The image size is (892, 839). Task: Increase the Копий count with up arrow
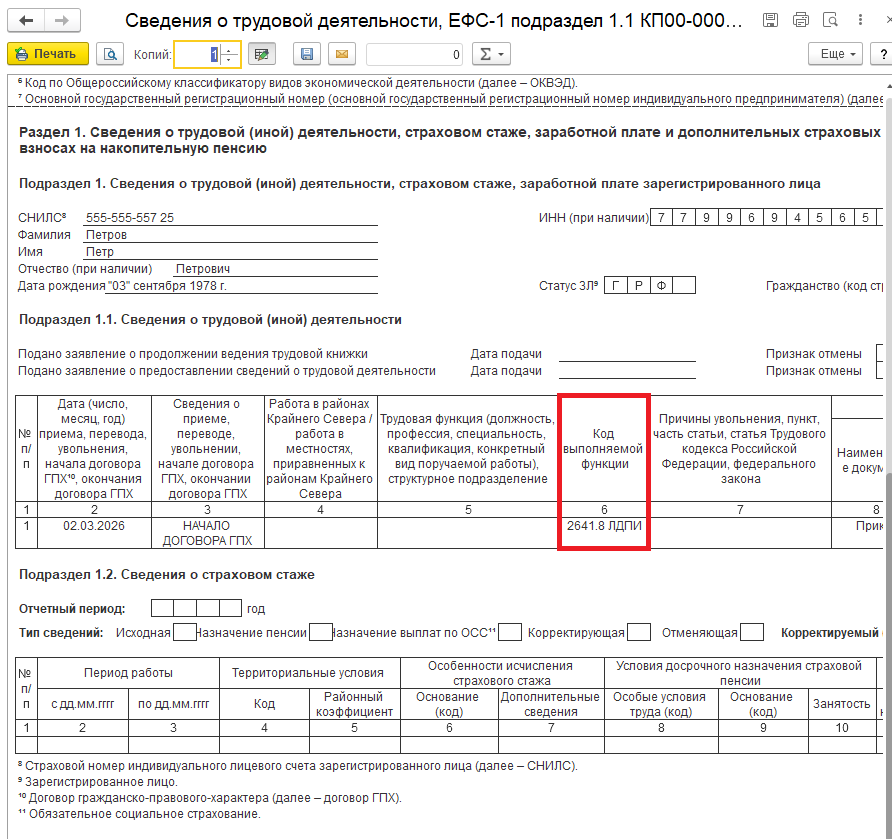click(229, 49)
